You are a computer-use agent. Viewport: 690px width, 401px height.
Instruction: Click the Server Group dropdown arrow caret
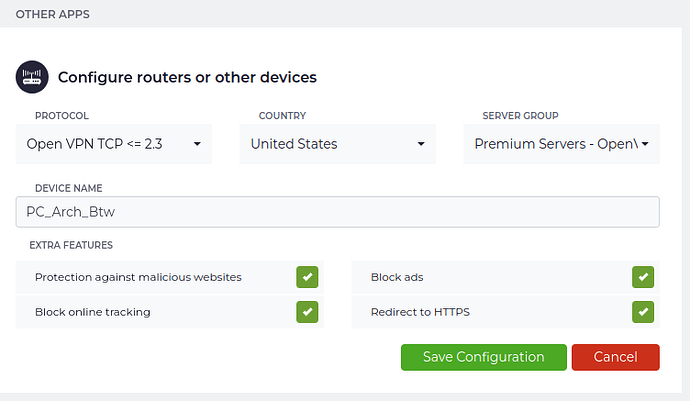[645, 144]
